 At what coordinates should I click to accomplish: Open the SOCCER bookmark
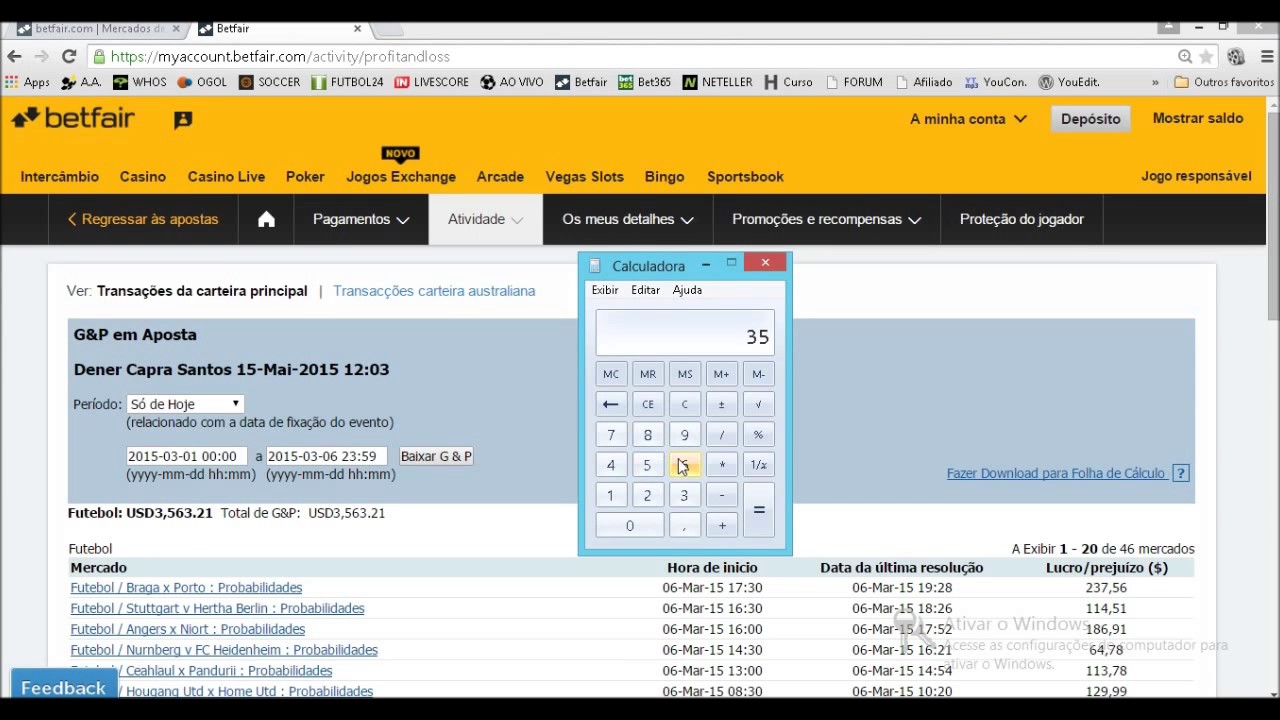(269, 82)
